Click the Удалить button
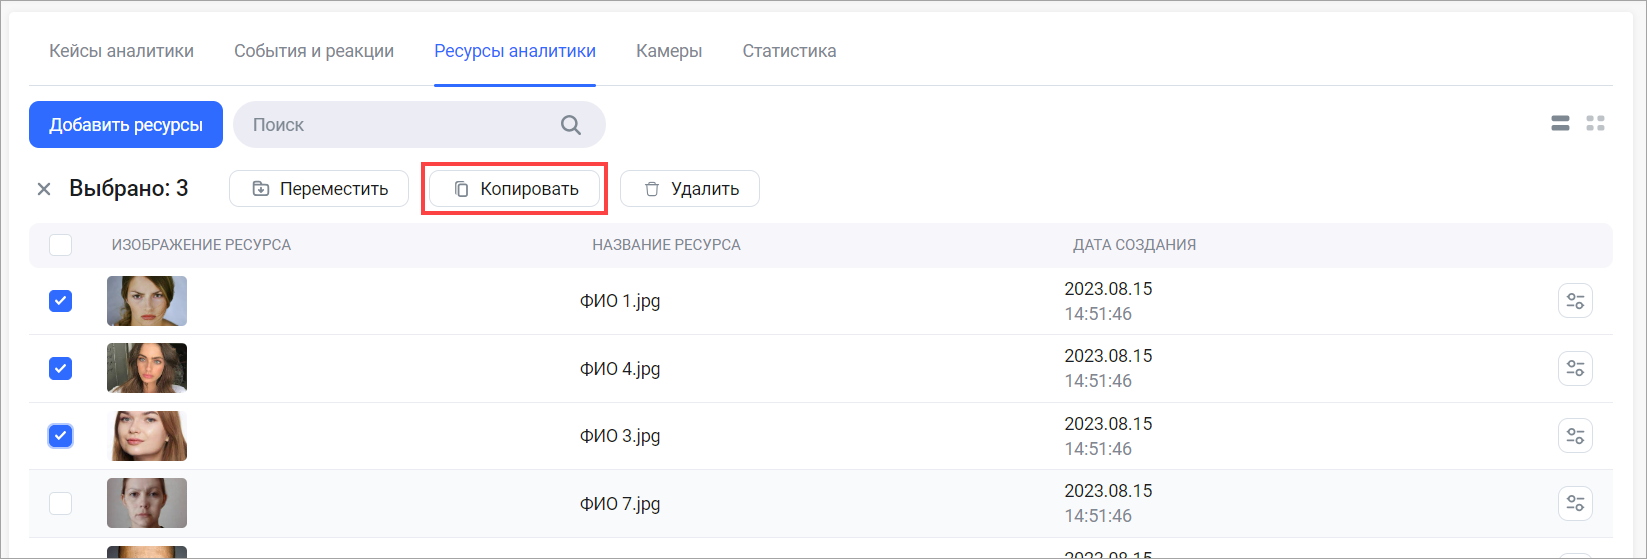This screenshot has height=559, width=1647. (x=690, y=189)
